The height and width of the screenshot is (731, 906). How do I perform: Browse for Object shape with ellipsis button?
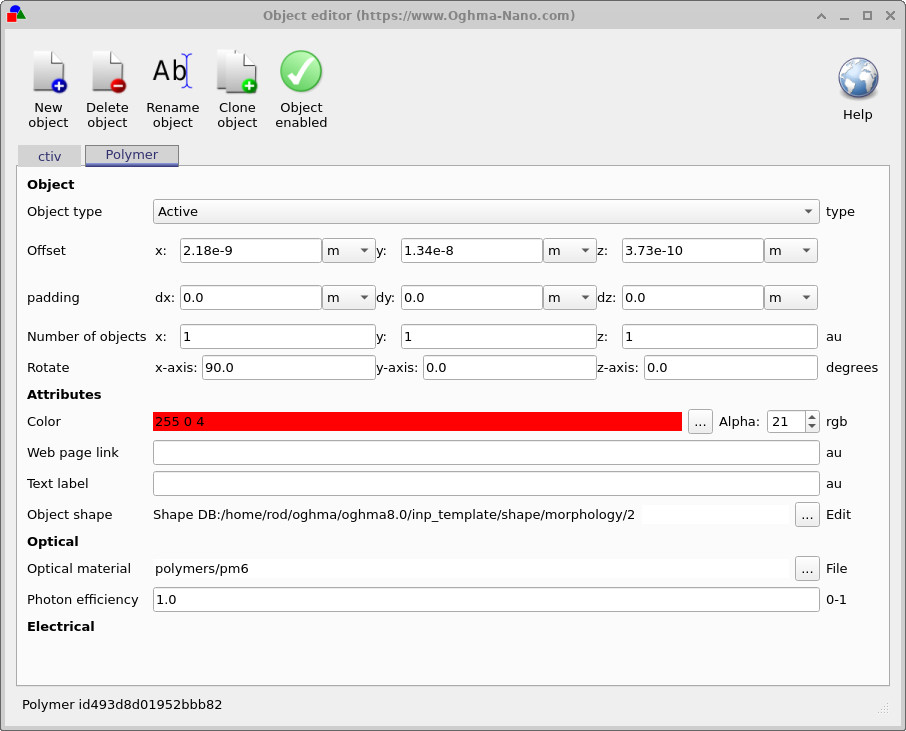[807, 515]
